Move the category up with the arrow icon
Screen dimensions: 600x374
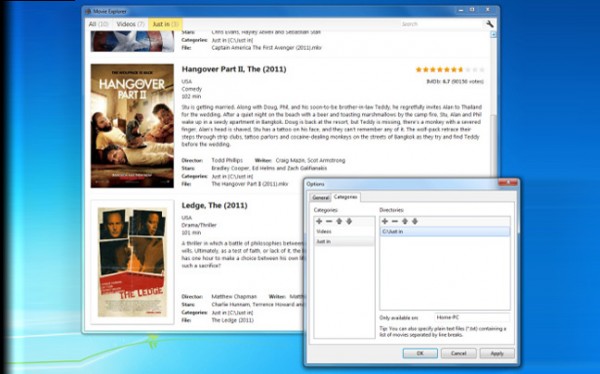[x=339, y=221]
